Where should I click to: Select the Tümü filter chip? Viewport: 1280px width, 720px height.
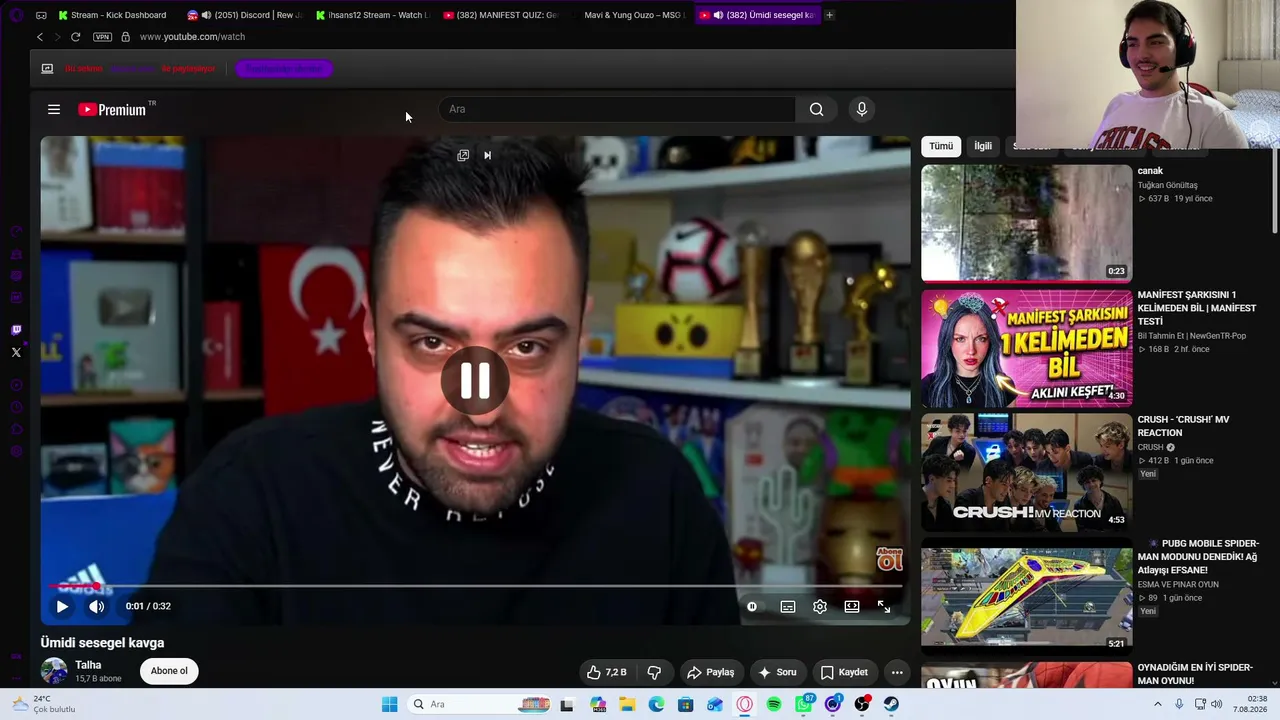point(941,146)
